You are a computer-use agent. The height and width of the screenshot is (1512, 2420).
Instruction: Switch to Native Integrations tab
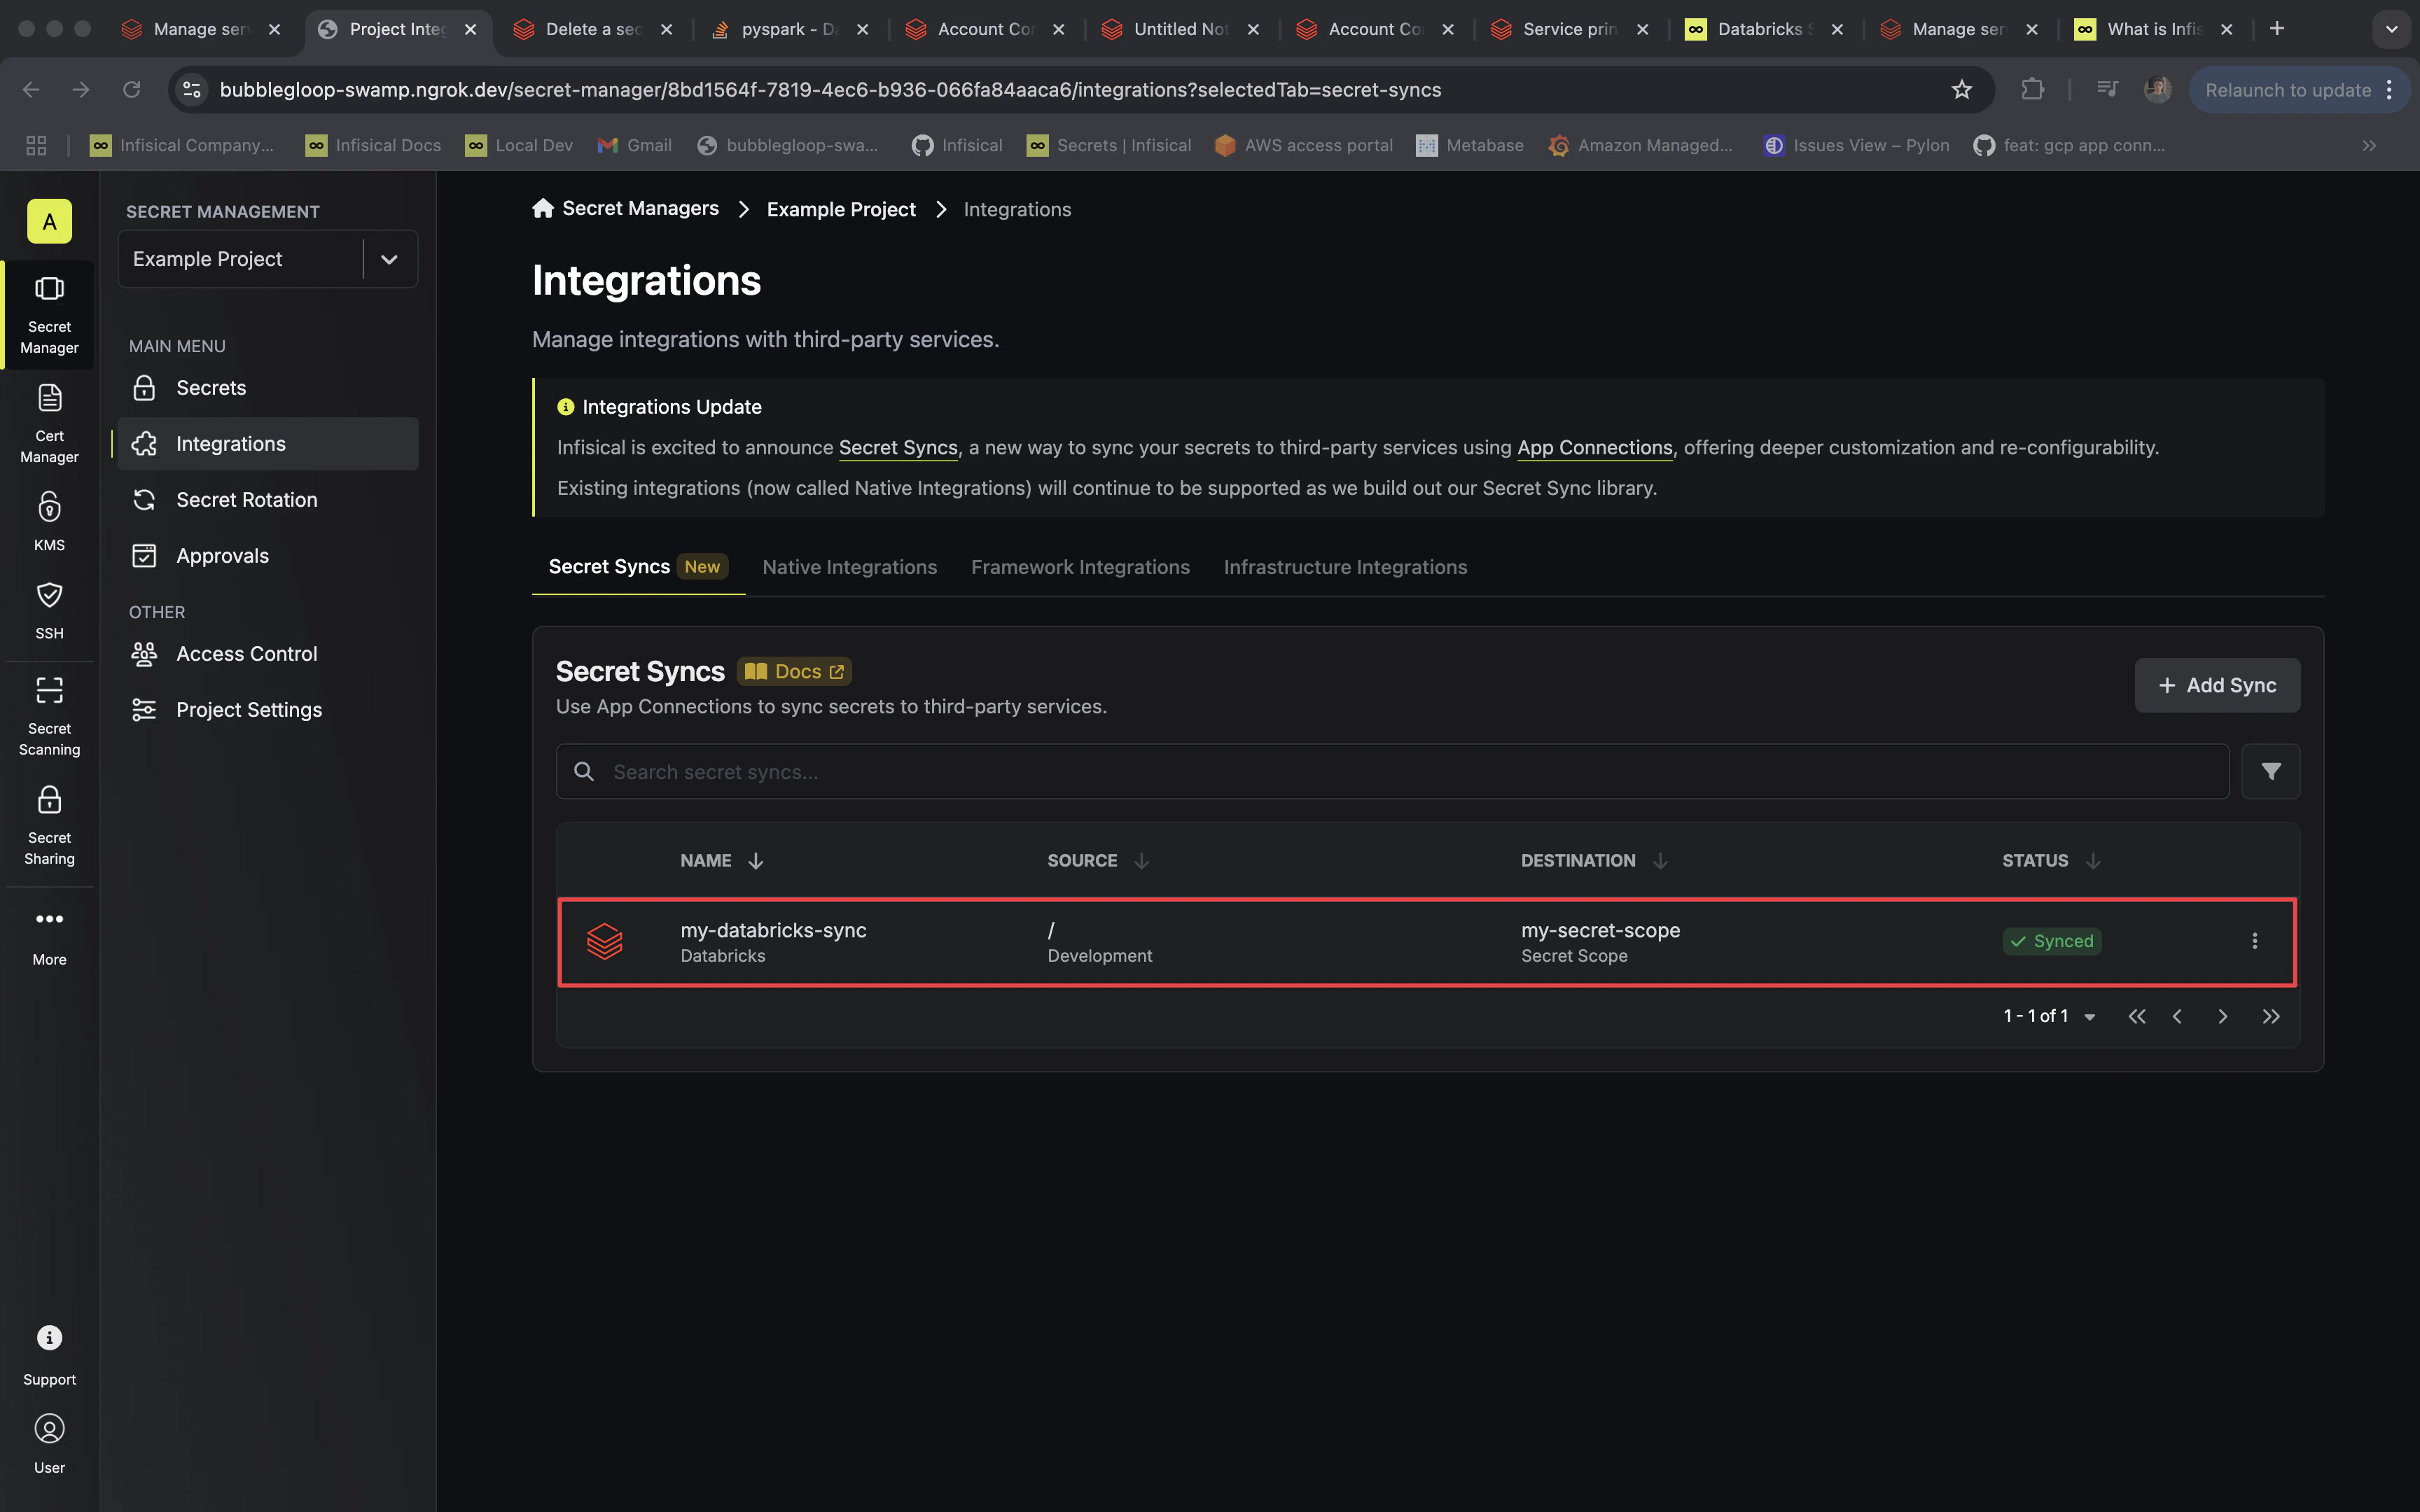849,567
